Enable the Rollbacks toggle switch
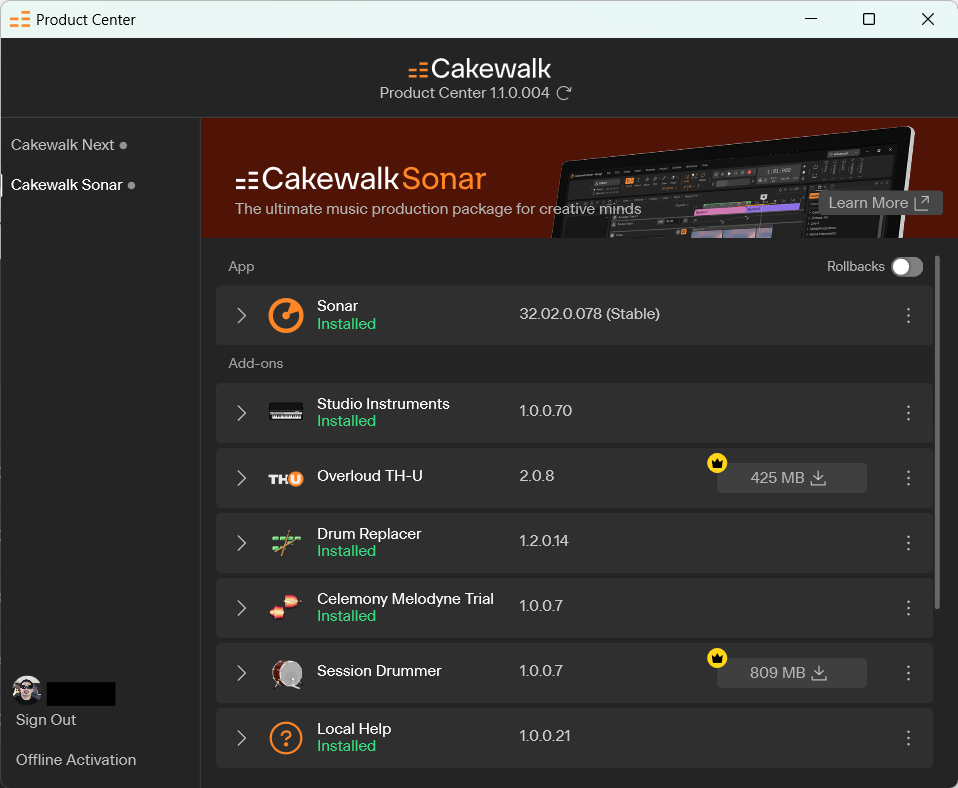This screenshot has width=958, height=788. tap(907, 267)
